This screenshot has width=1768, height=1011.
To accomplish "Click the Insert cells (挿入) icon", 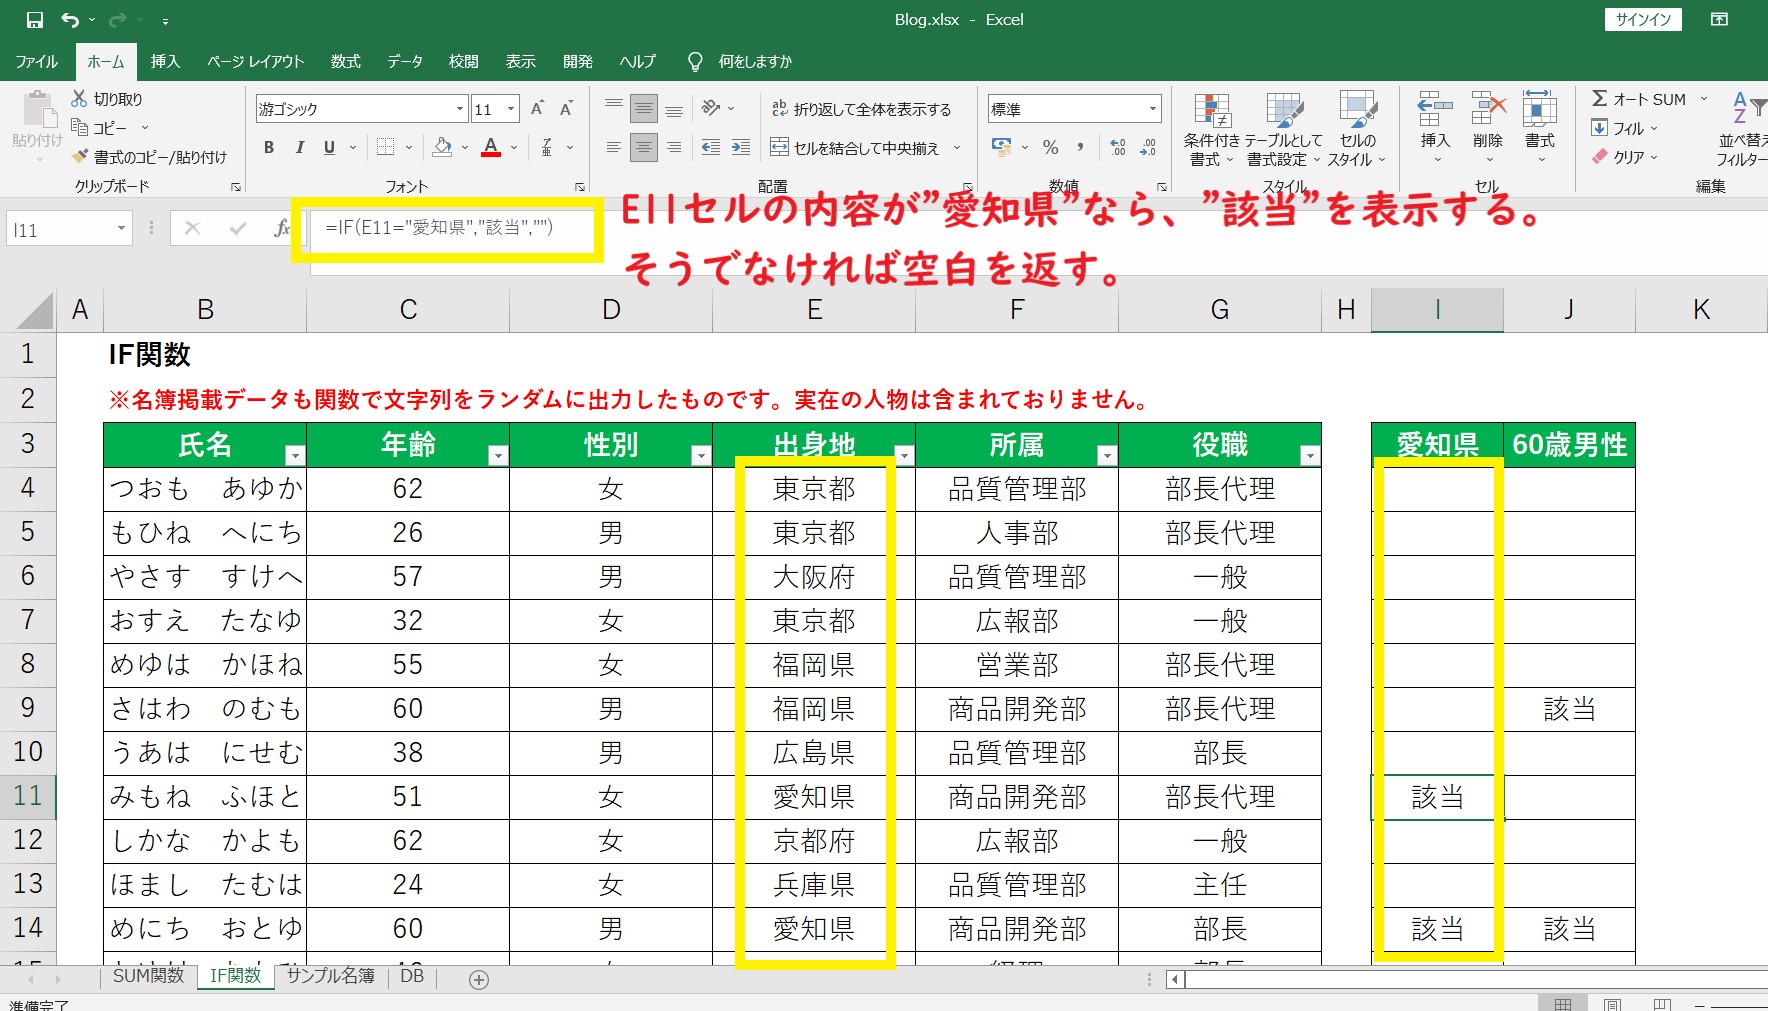I will (x=1435, y=108).
